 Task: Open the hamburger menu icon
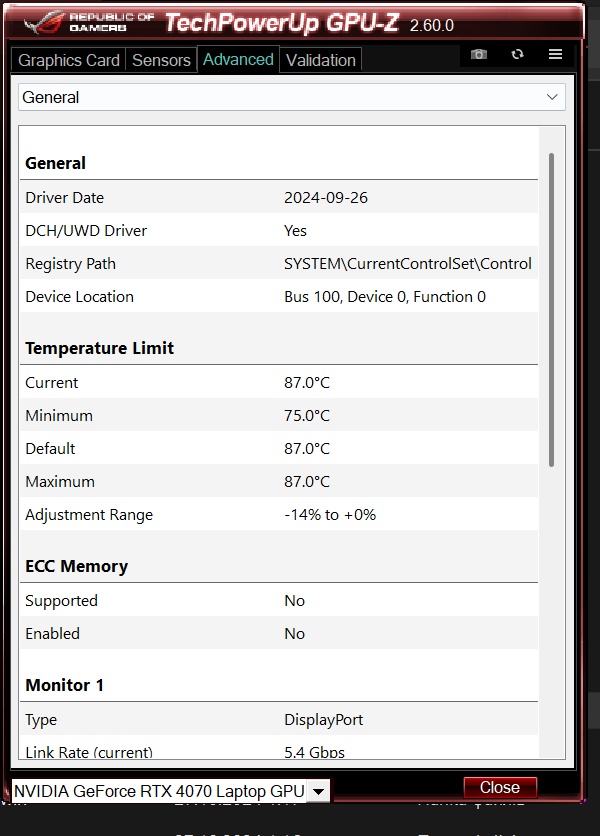[555, 54]
